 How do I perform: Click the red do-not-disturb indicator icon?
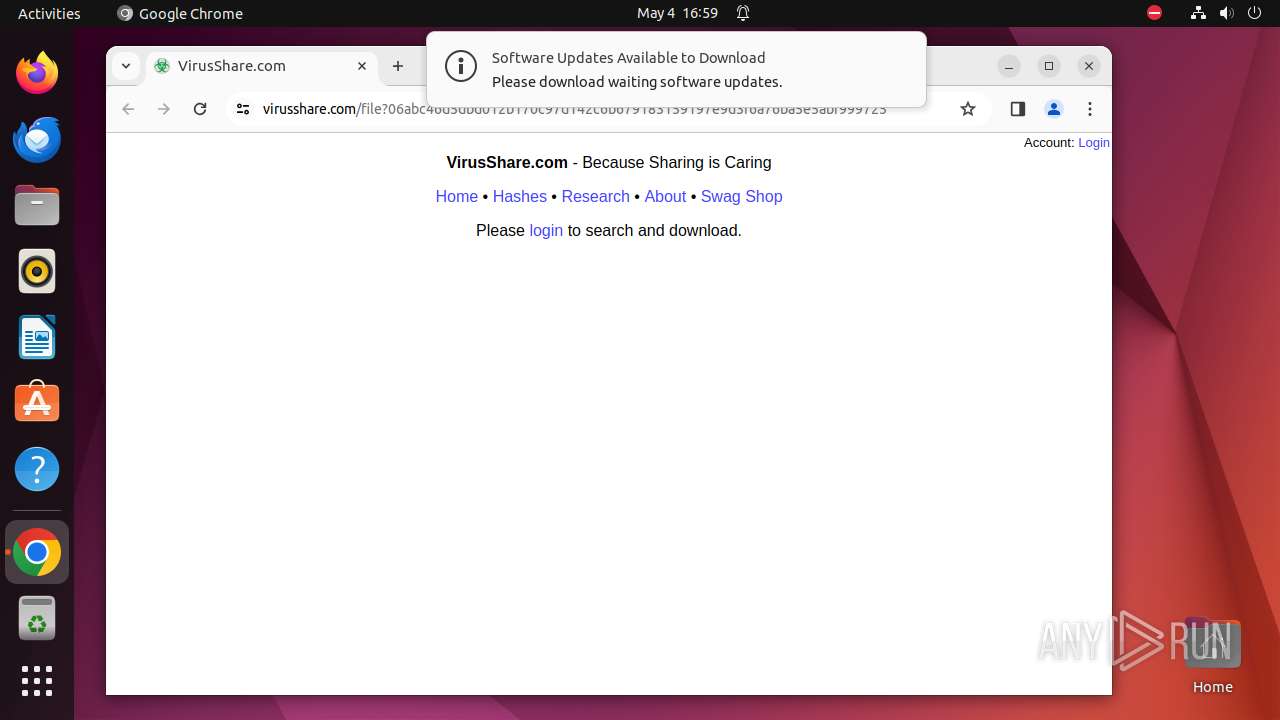click(x=1154, y=13)
